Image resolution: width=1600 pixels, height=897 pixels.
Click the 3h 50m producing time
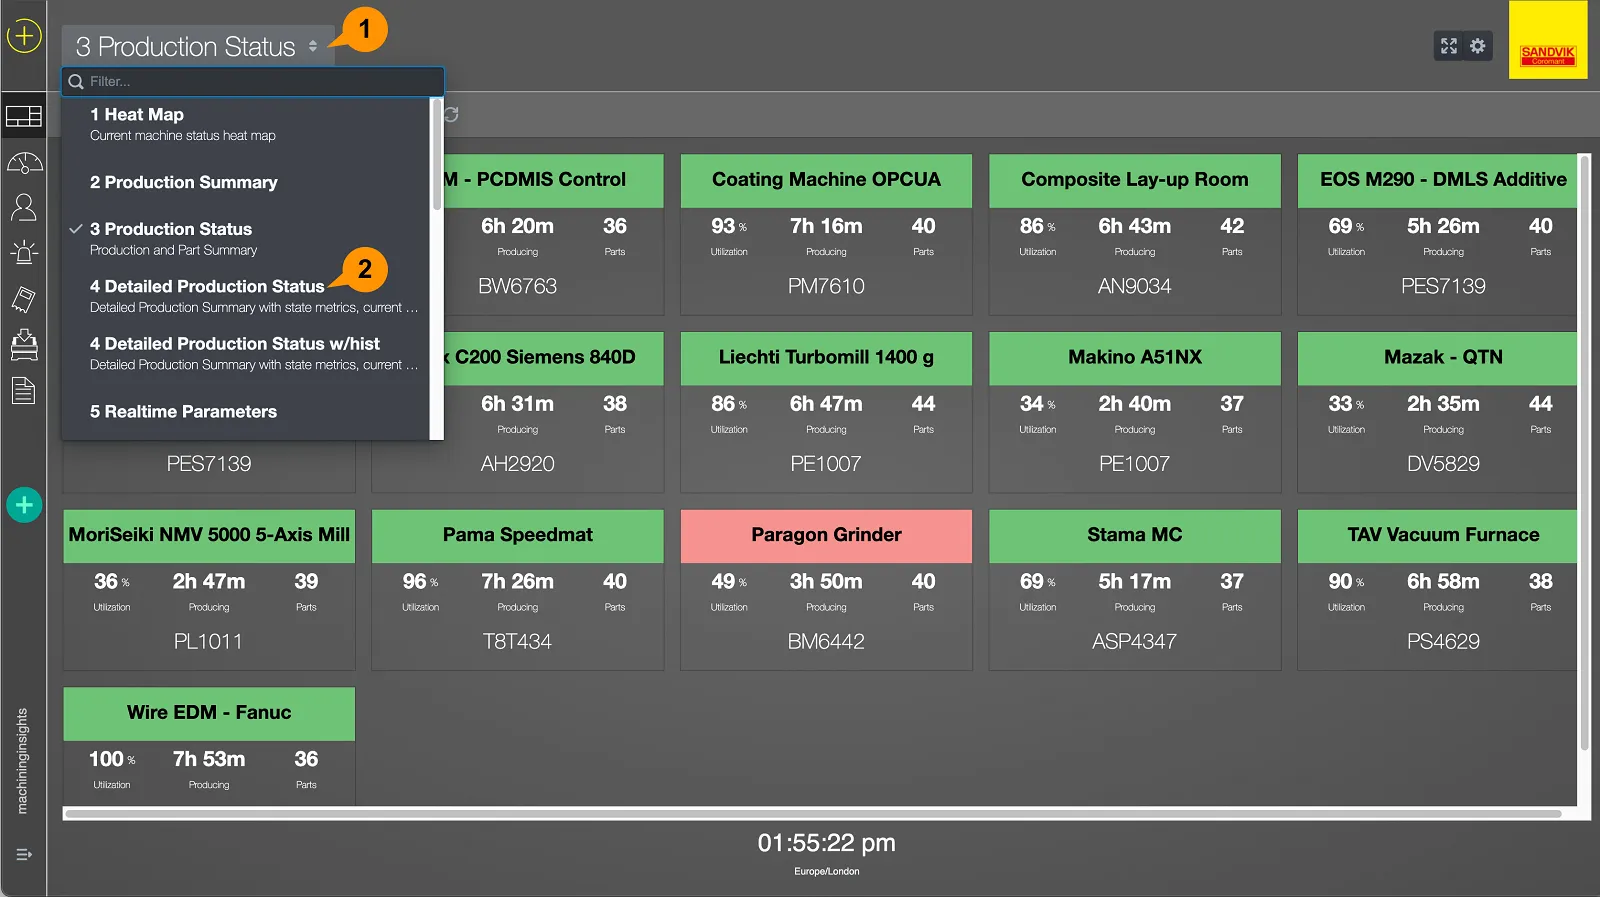pos(826,582)
